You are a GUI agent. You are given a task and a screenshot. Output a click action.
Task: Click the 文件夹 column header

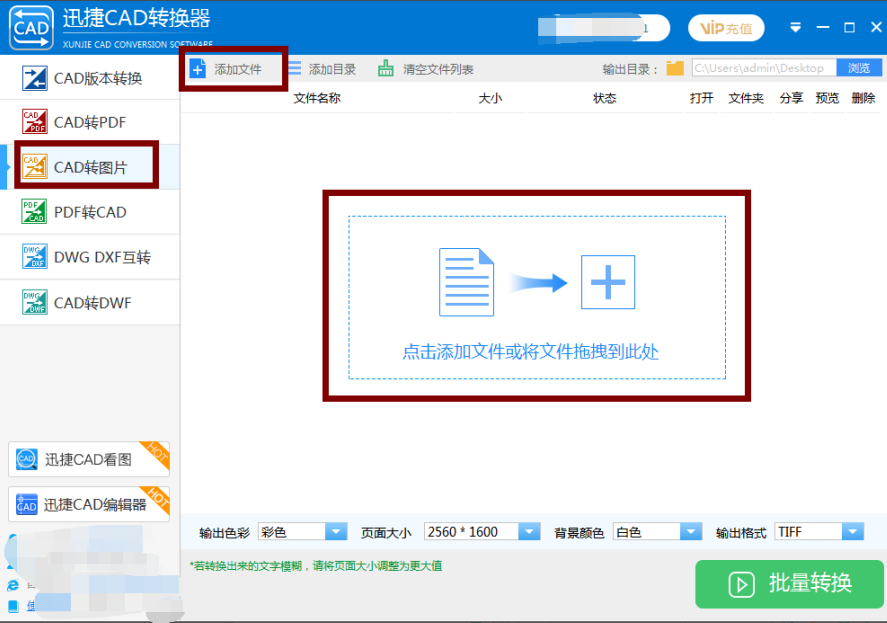pos(746,98)
